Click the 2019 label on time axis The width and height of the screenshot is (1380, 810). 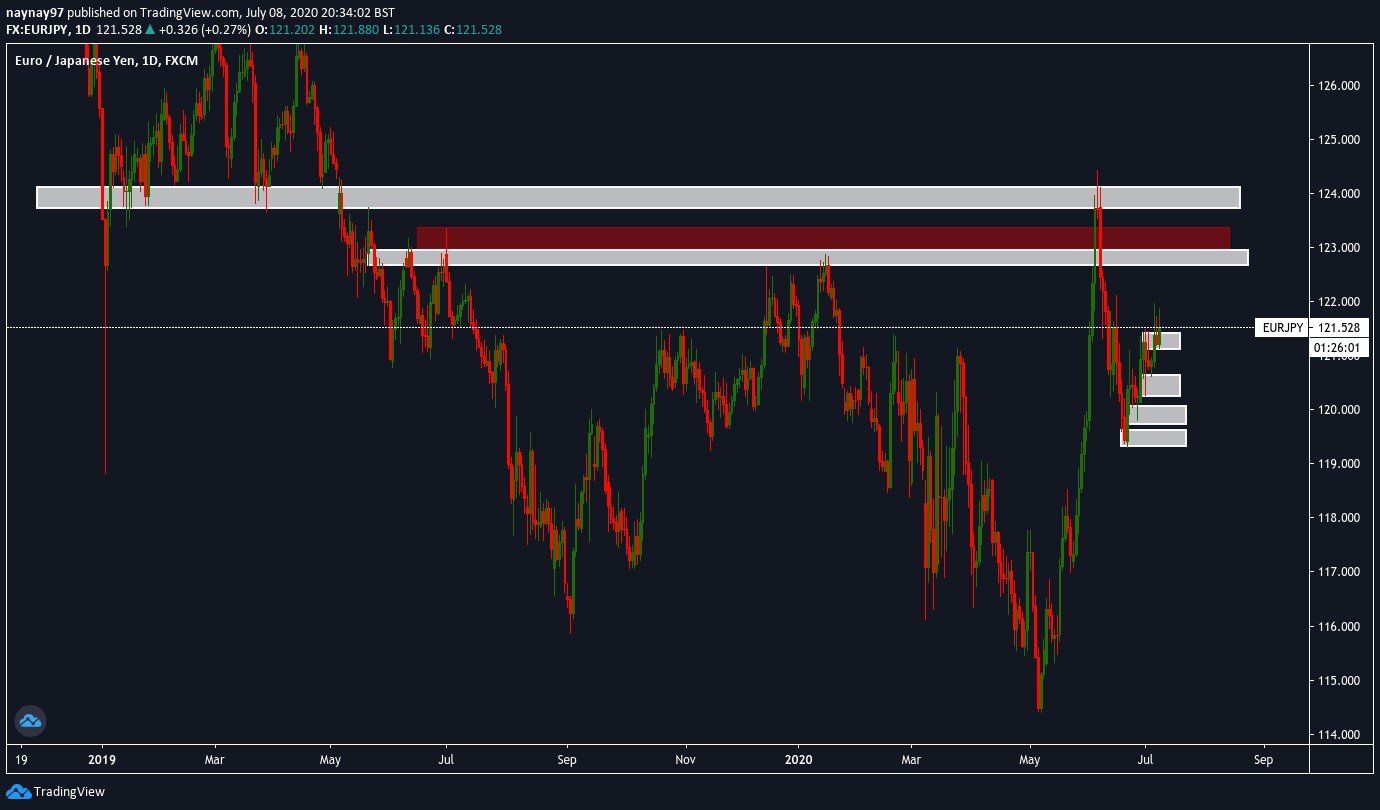[x=102, y=759]
